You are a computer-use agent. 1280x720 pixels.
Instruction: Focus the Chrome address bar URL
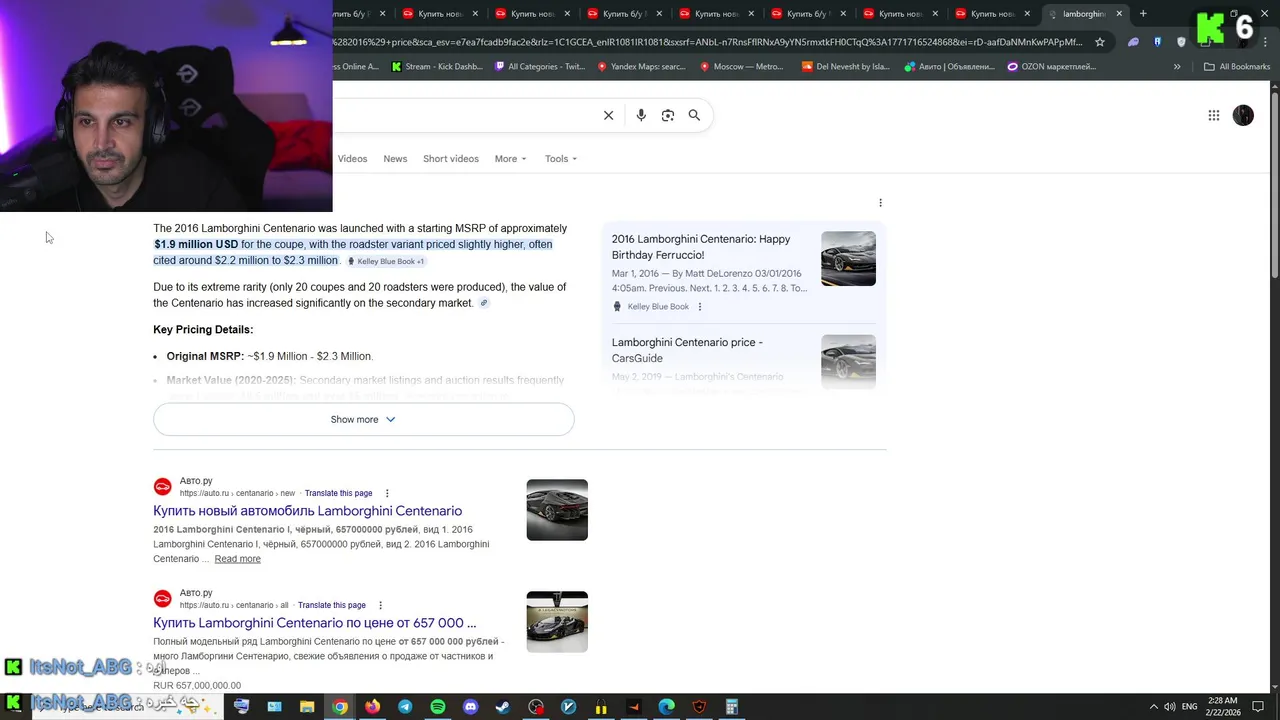(708, 42)
